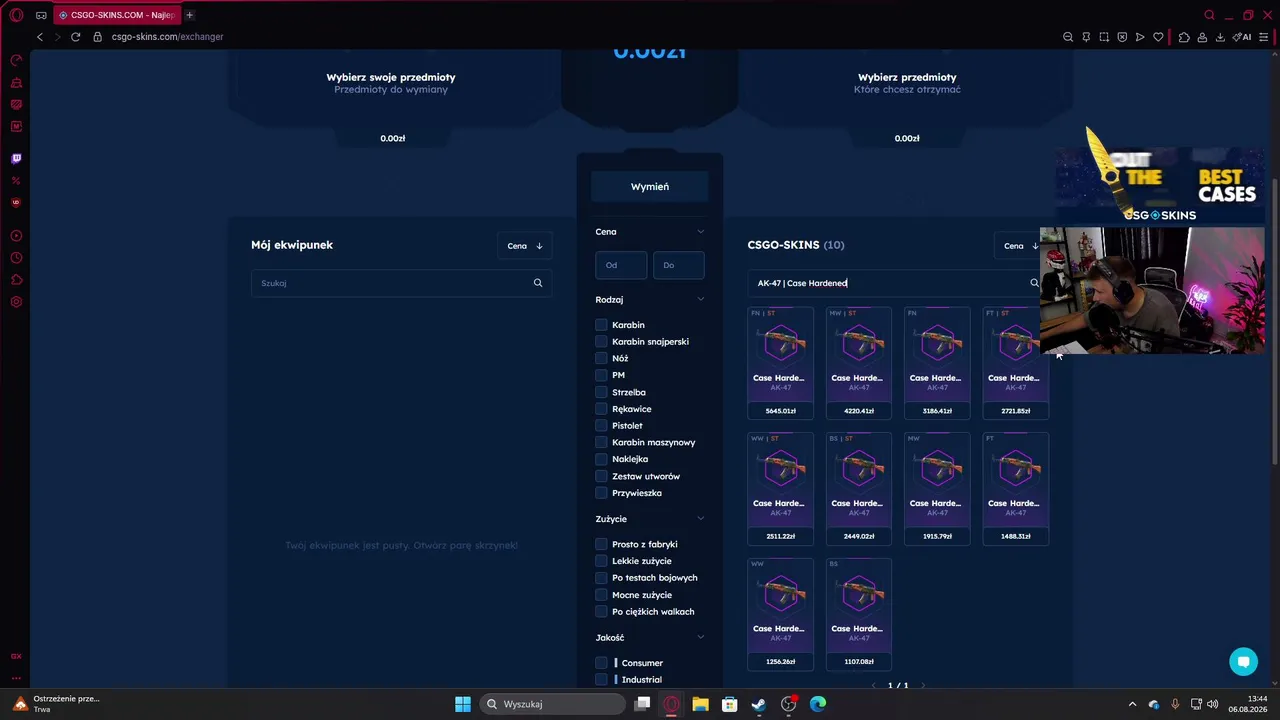Click the zoom-out magnifier in address bar
Screen dimensions: 1280x720
coord(1068,37)
